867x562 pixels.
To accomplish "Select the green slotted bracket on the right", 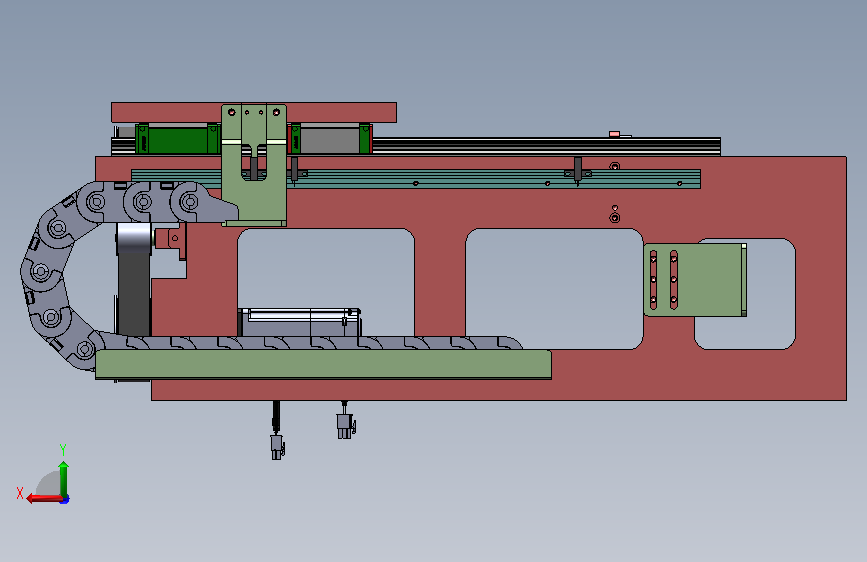I will click(695, 280).
